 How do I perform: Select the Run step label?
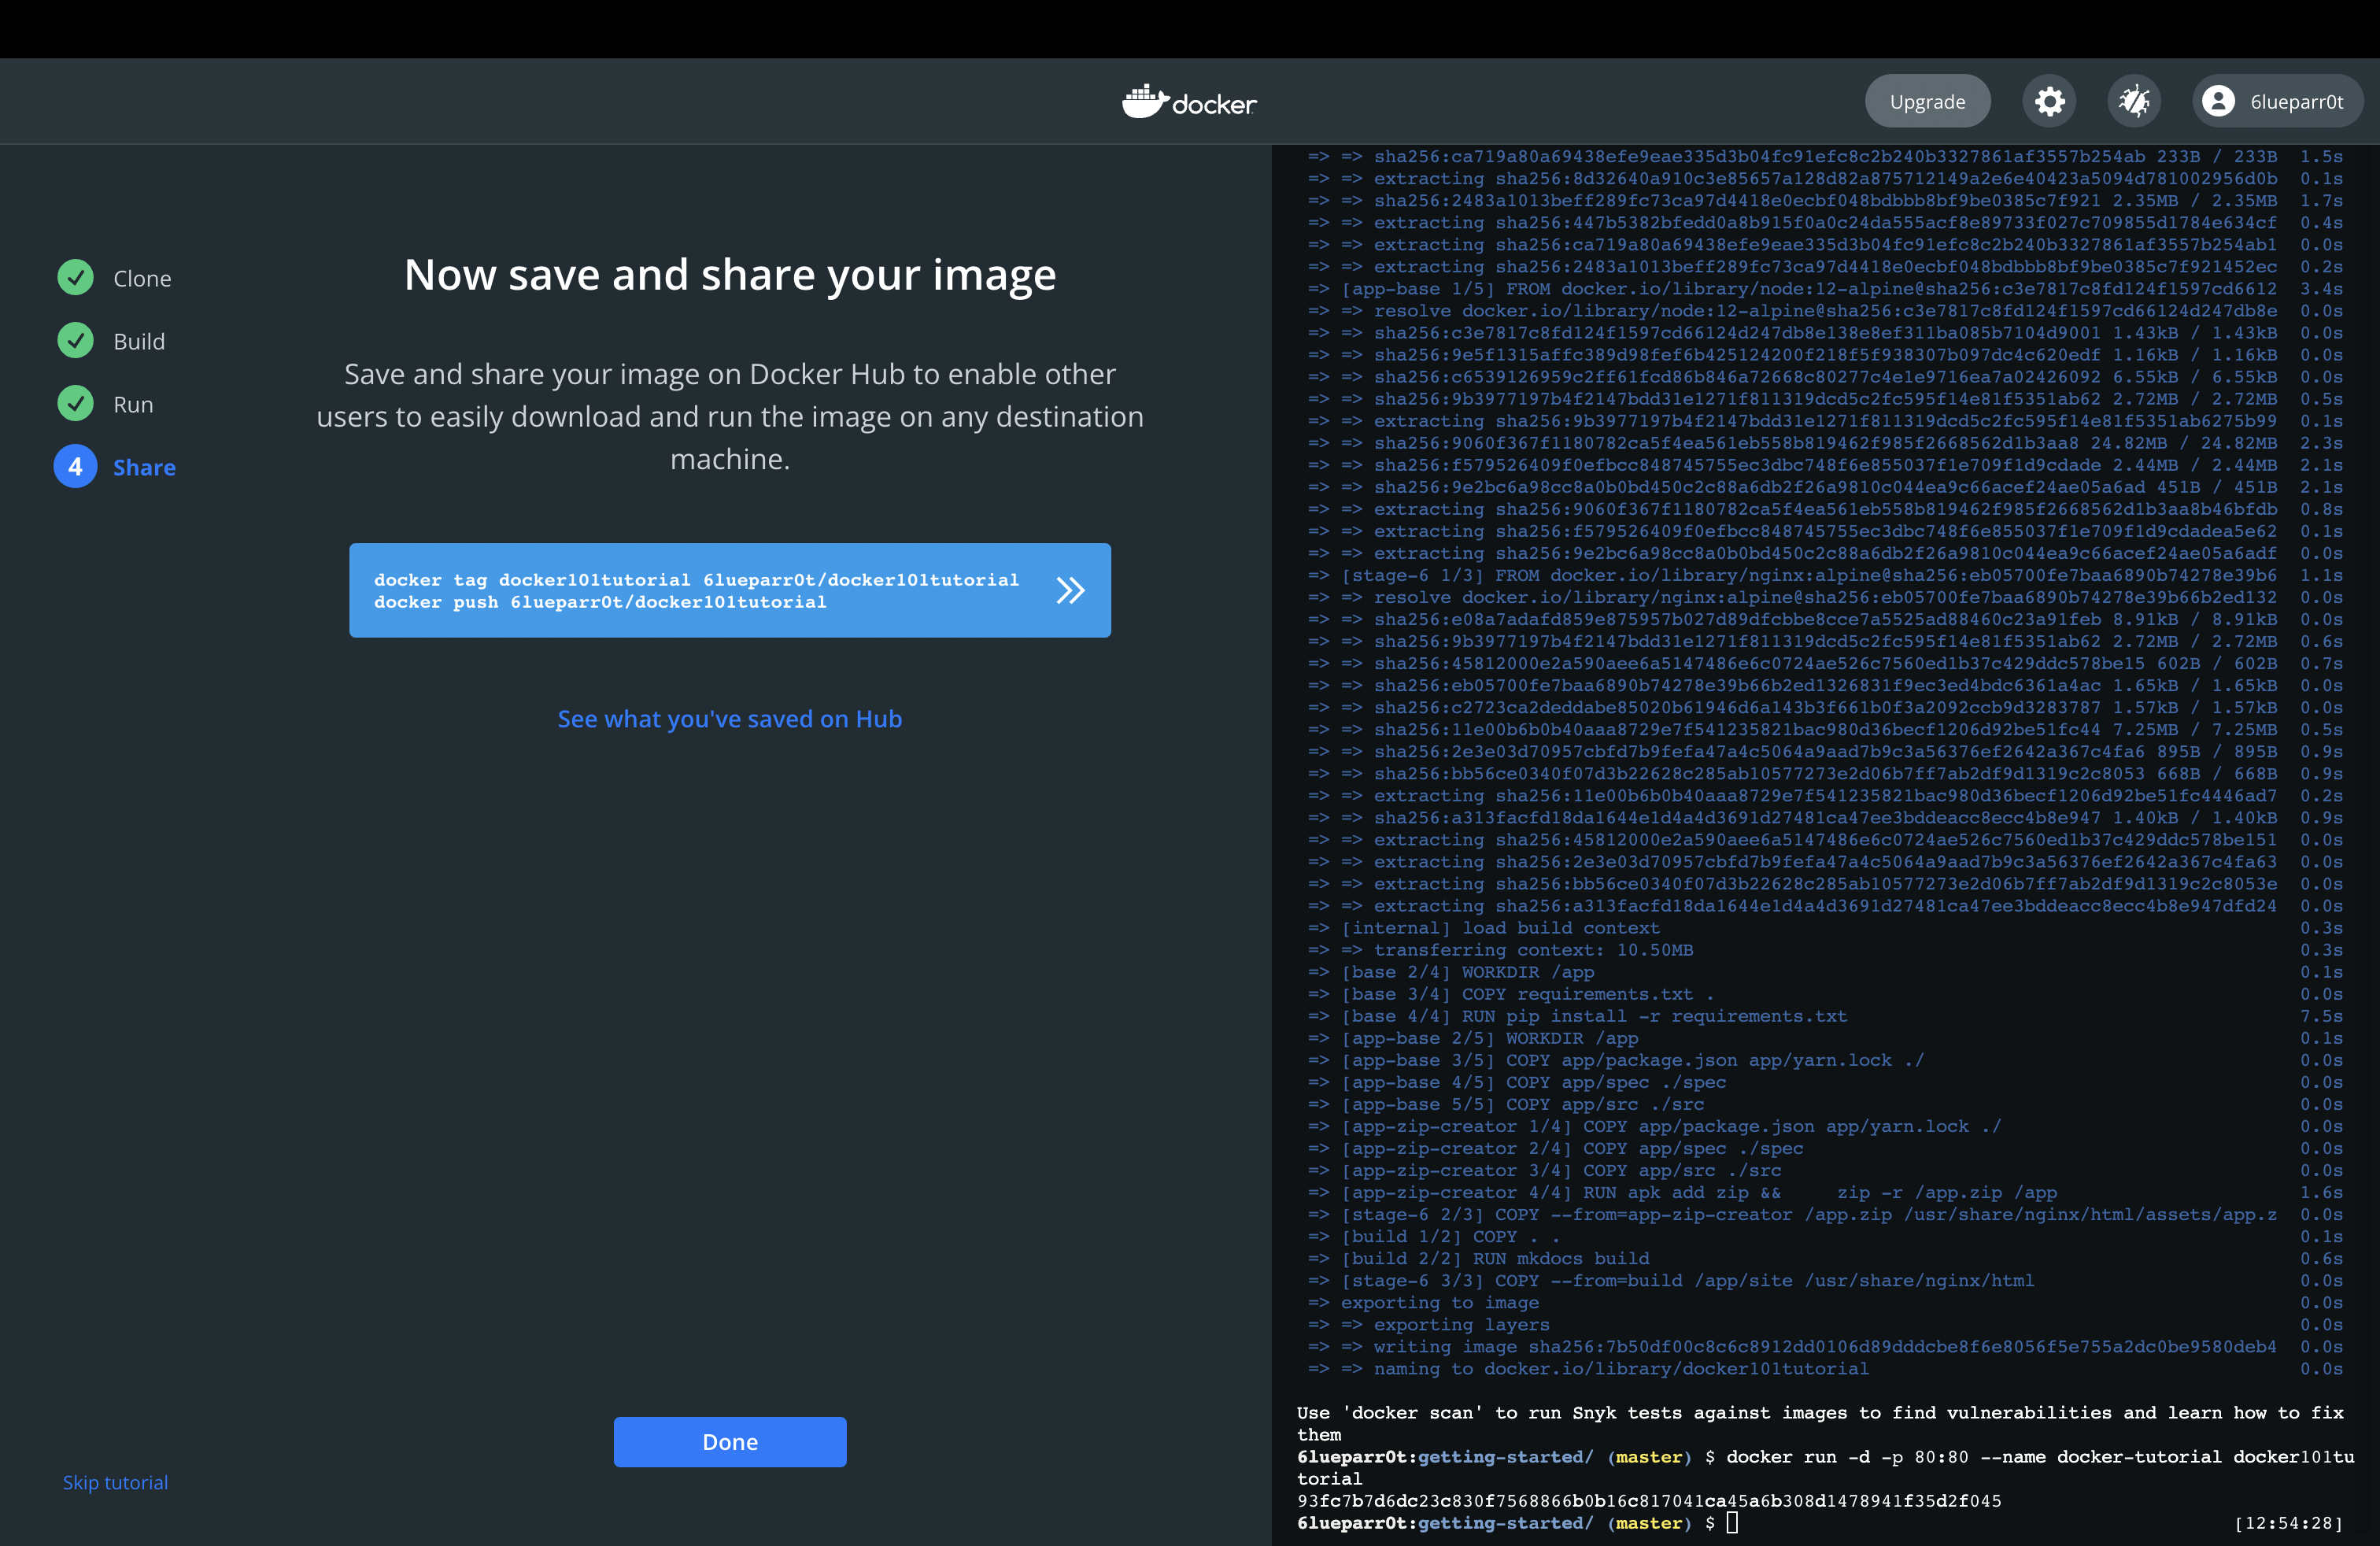pos(133,404)
